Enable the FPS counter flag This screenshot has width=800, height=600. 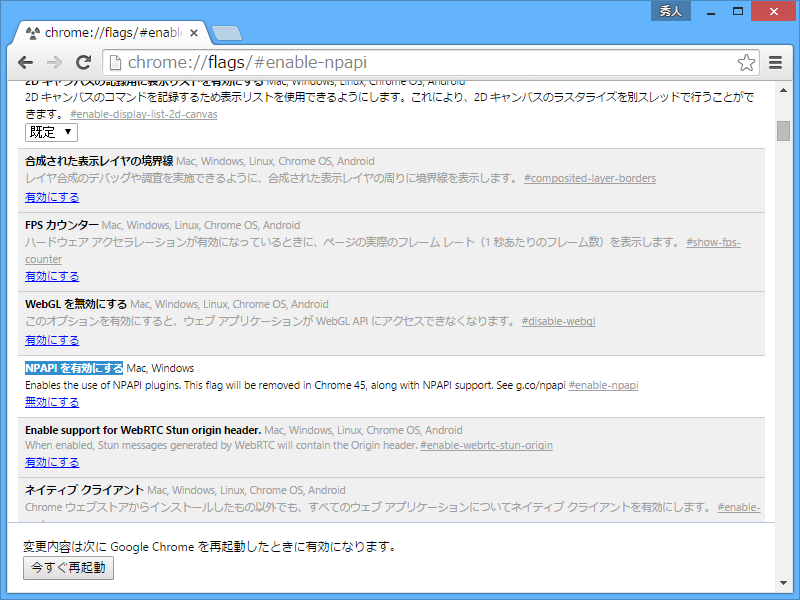point(51,275)
